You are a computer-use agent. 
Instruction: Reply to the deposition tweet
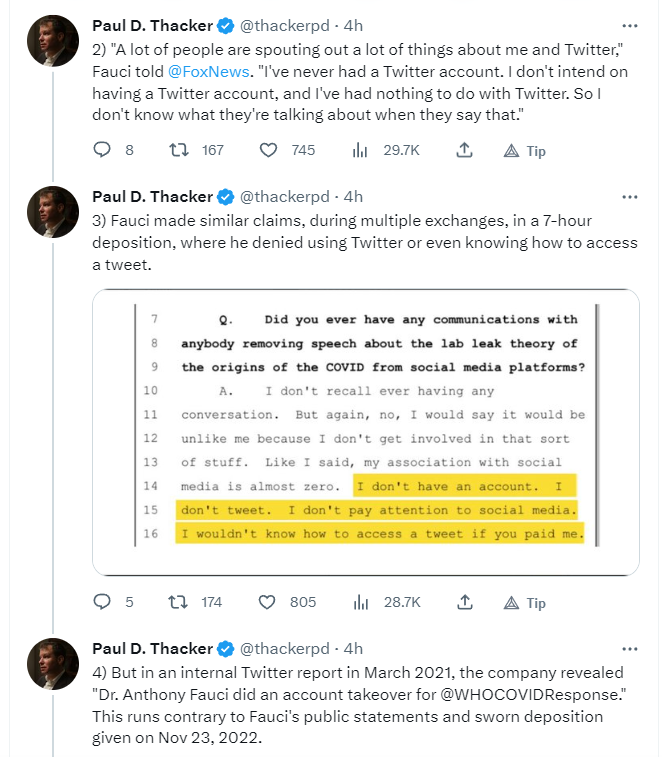[x=101, y=602]
